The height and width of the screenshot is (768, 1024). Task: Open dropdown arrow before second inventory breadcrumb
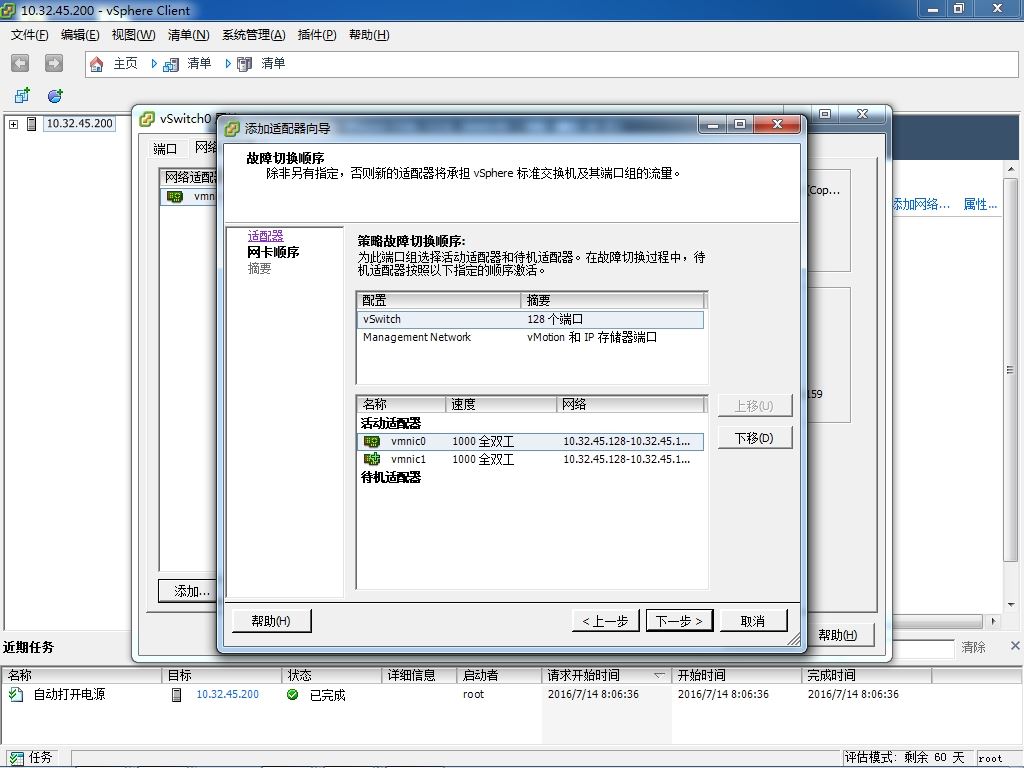coord(228,63)
